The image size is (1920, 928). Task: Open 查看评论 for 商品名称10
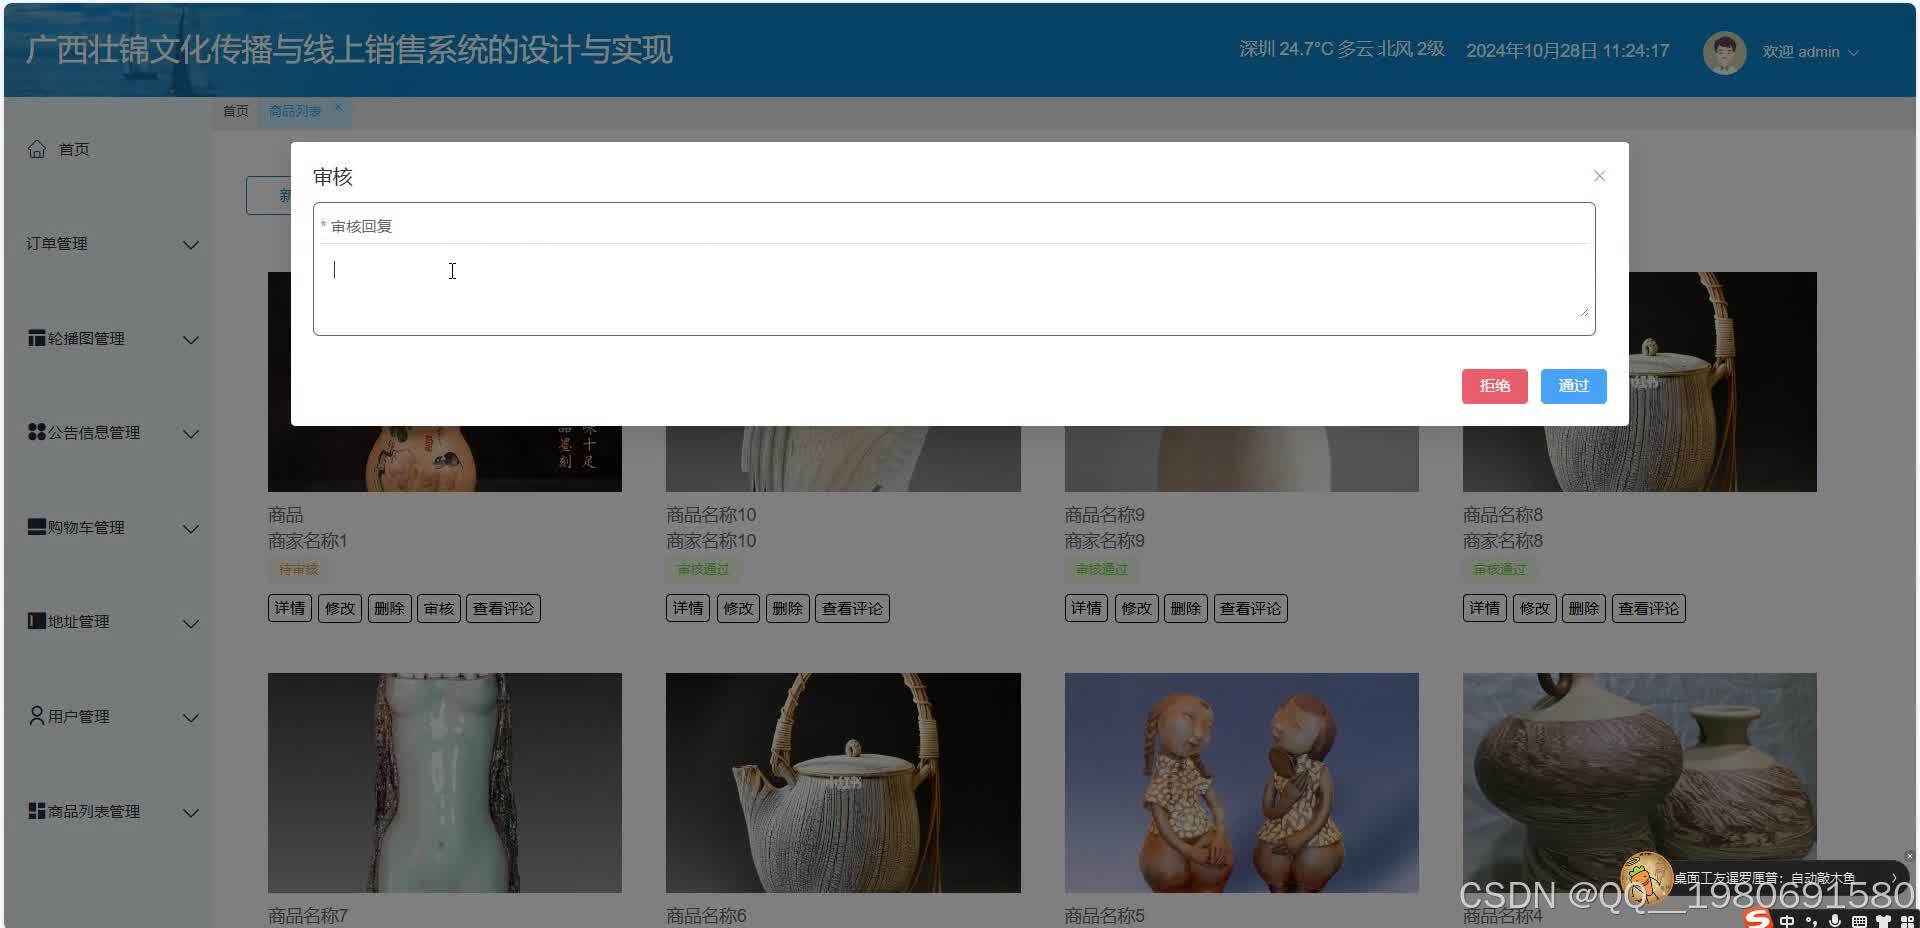(851, 607)
